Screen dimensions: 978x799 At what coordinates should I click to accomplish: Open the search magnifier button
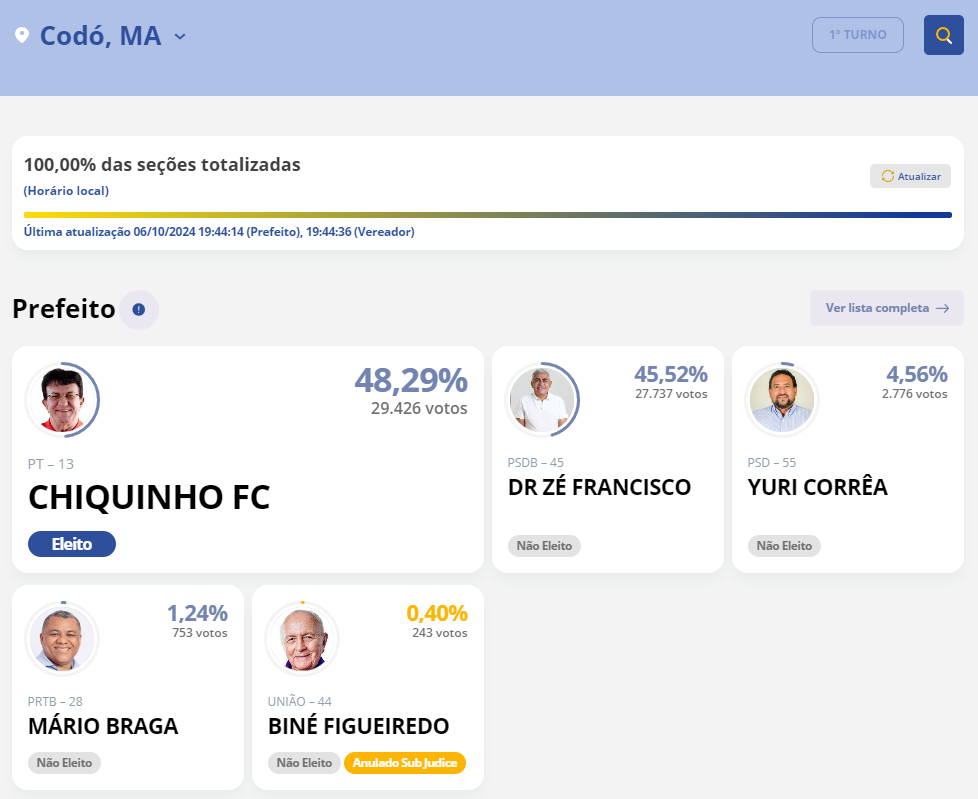click(943, 35)
